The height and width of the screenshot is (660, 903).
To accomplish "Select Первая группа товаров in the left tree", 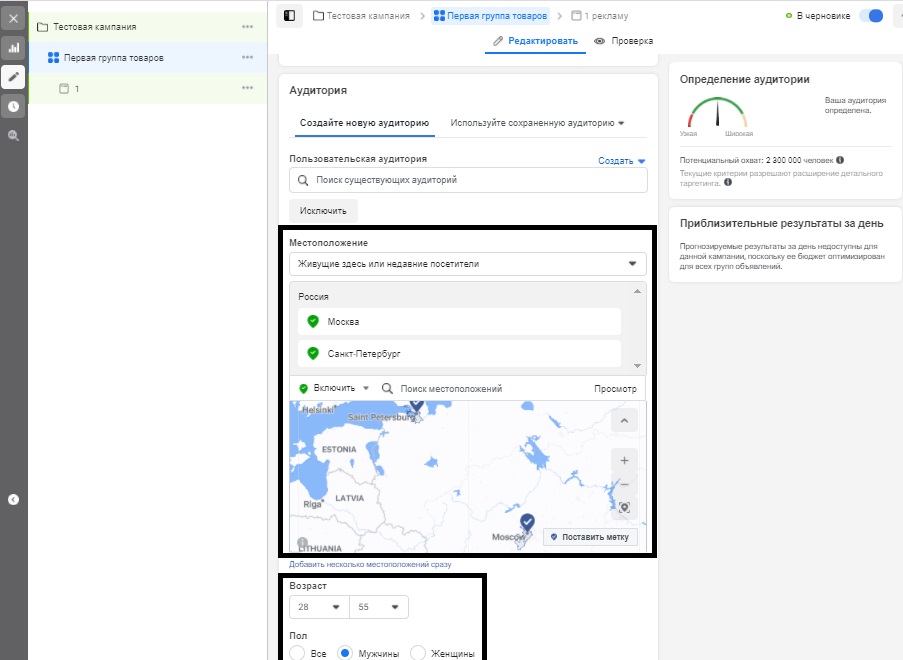I will point(147,58).
